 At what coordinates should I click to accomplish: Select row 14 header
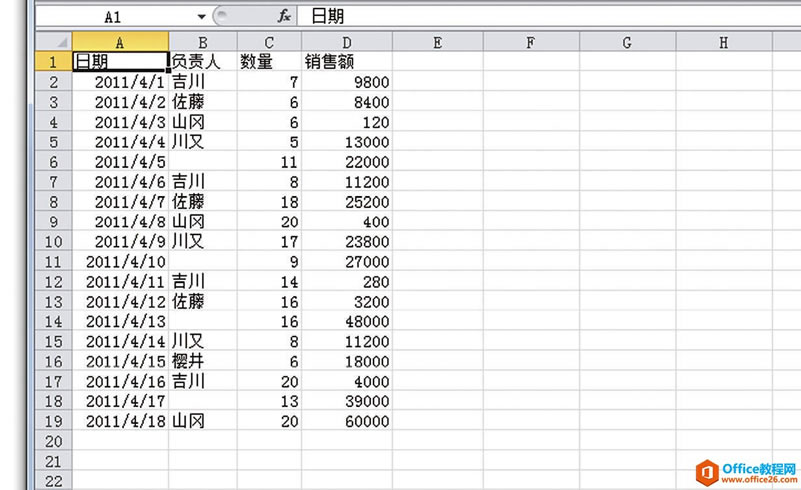54,321
